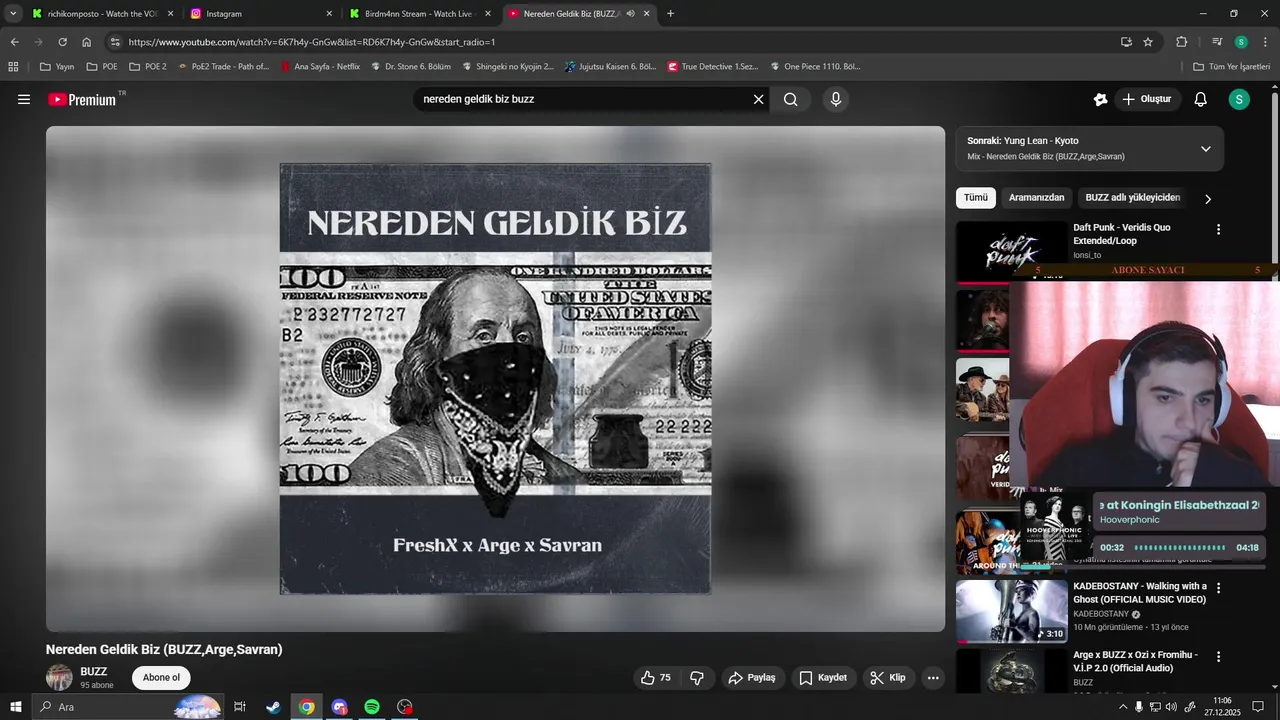Open options menu for KADEBOSTANY video
Viewport: 1280px width, 720px height.
1218,589
